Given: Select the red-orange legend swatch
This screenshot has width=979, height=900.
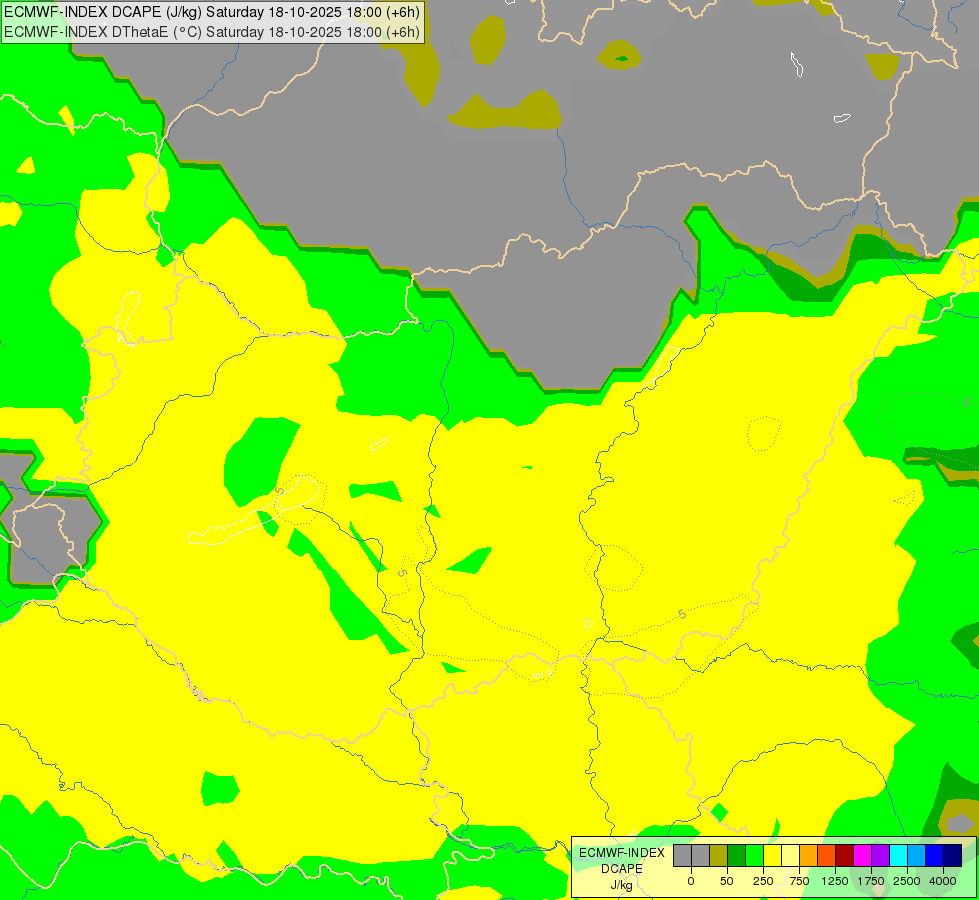Looking at the screenshot, I should (827, 855).
